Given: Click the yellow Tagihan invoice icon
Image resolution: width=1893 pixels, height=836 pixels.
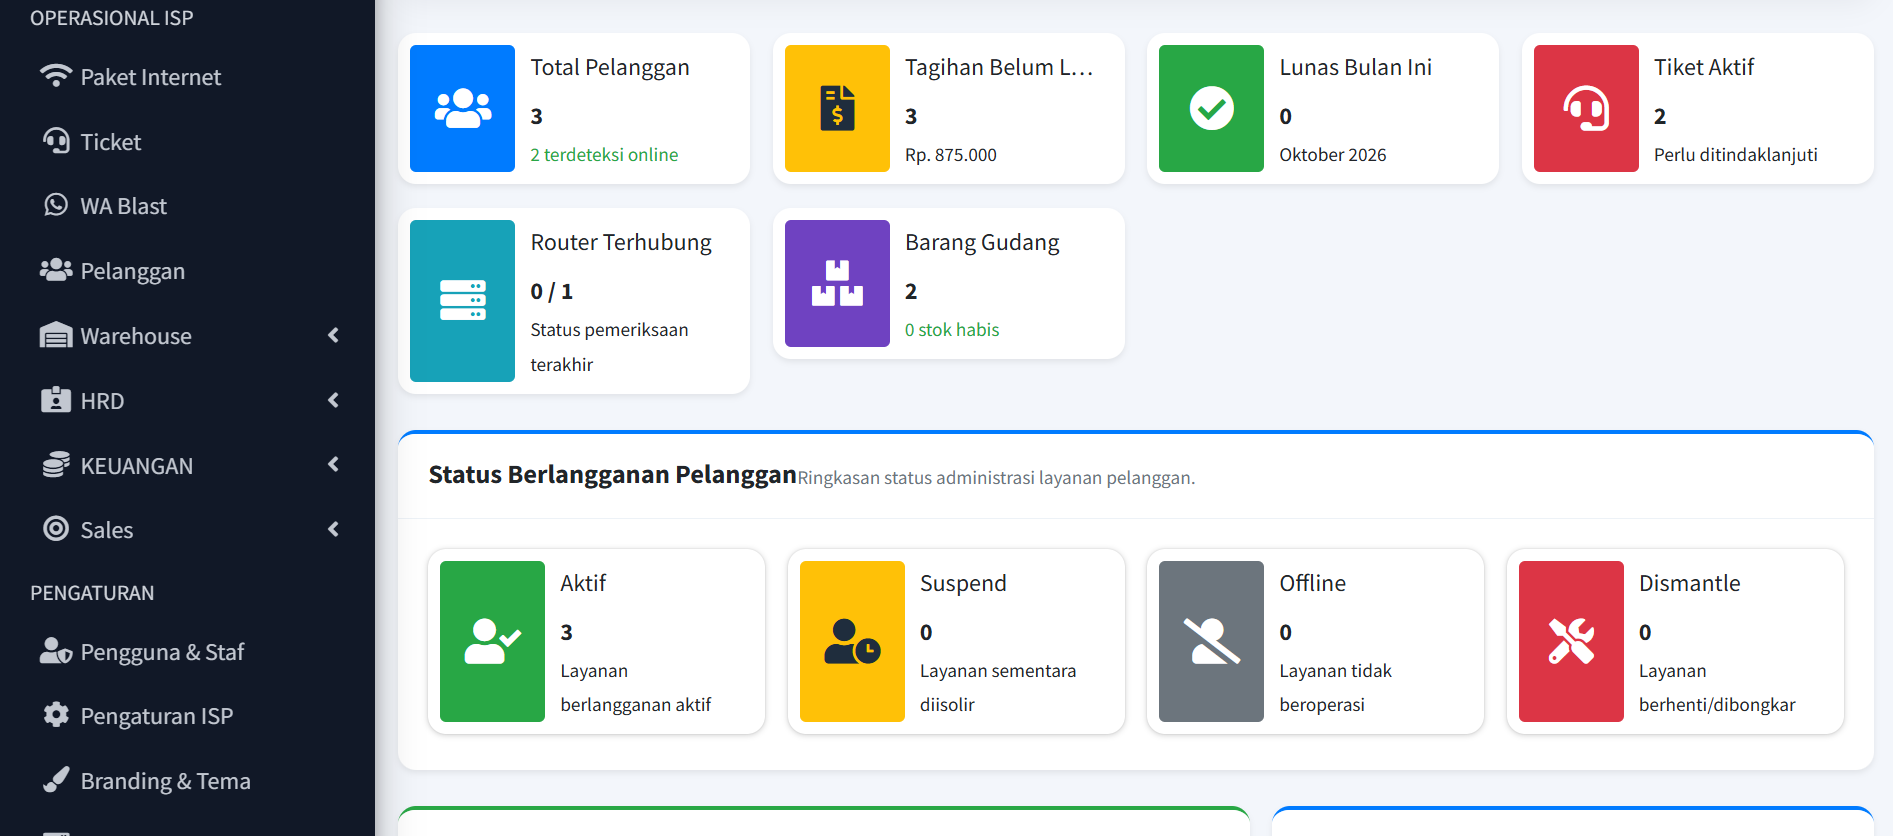Looking at the screenshot, I should tap(837, 108).
